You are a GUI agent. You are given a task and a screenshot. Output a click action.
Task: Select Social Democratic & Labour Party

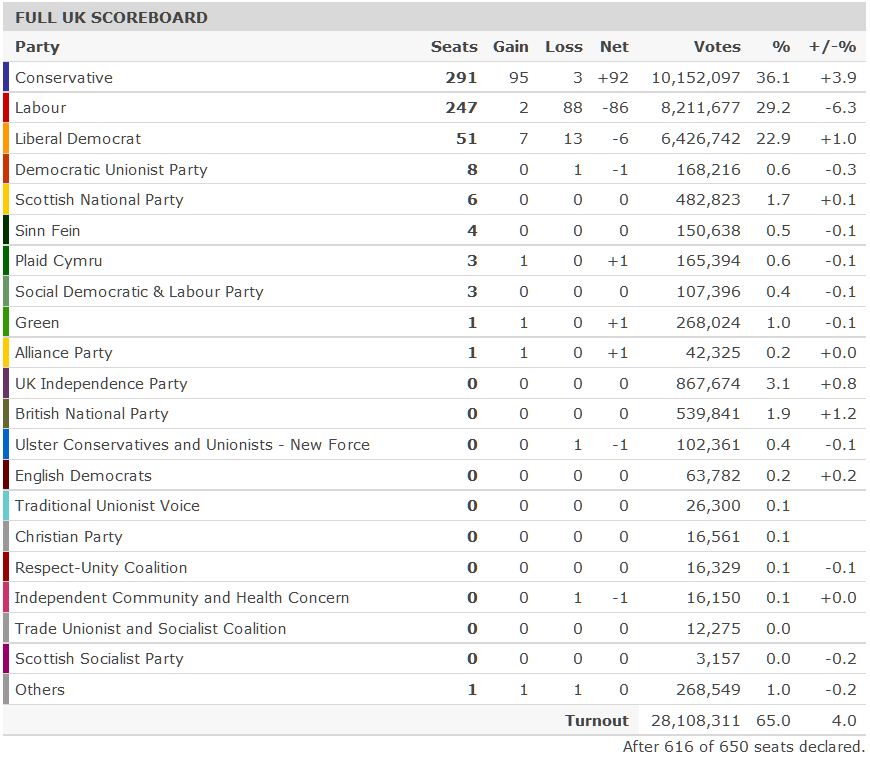coord(139,292)
